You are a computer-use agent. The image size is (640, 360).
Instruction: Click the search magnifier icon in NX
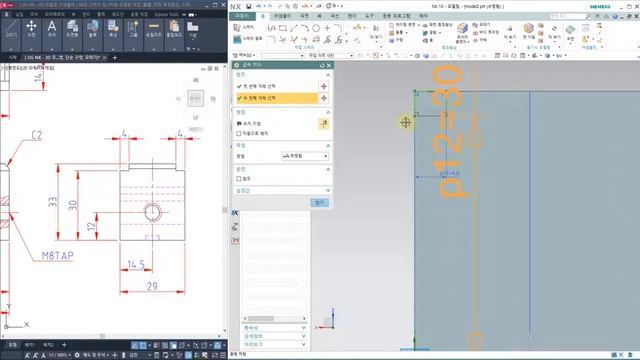[588, 16]
